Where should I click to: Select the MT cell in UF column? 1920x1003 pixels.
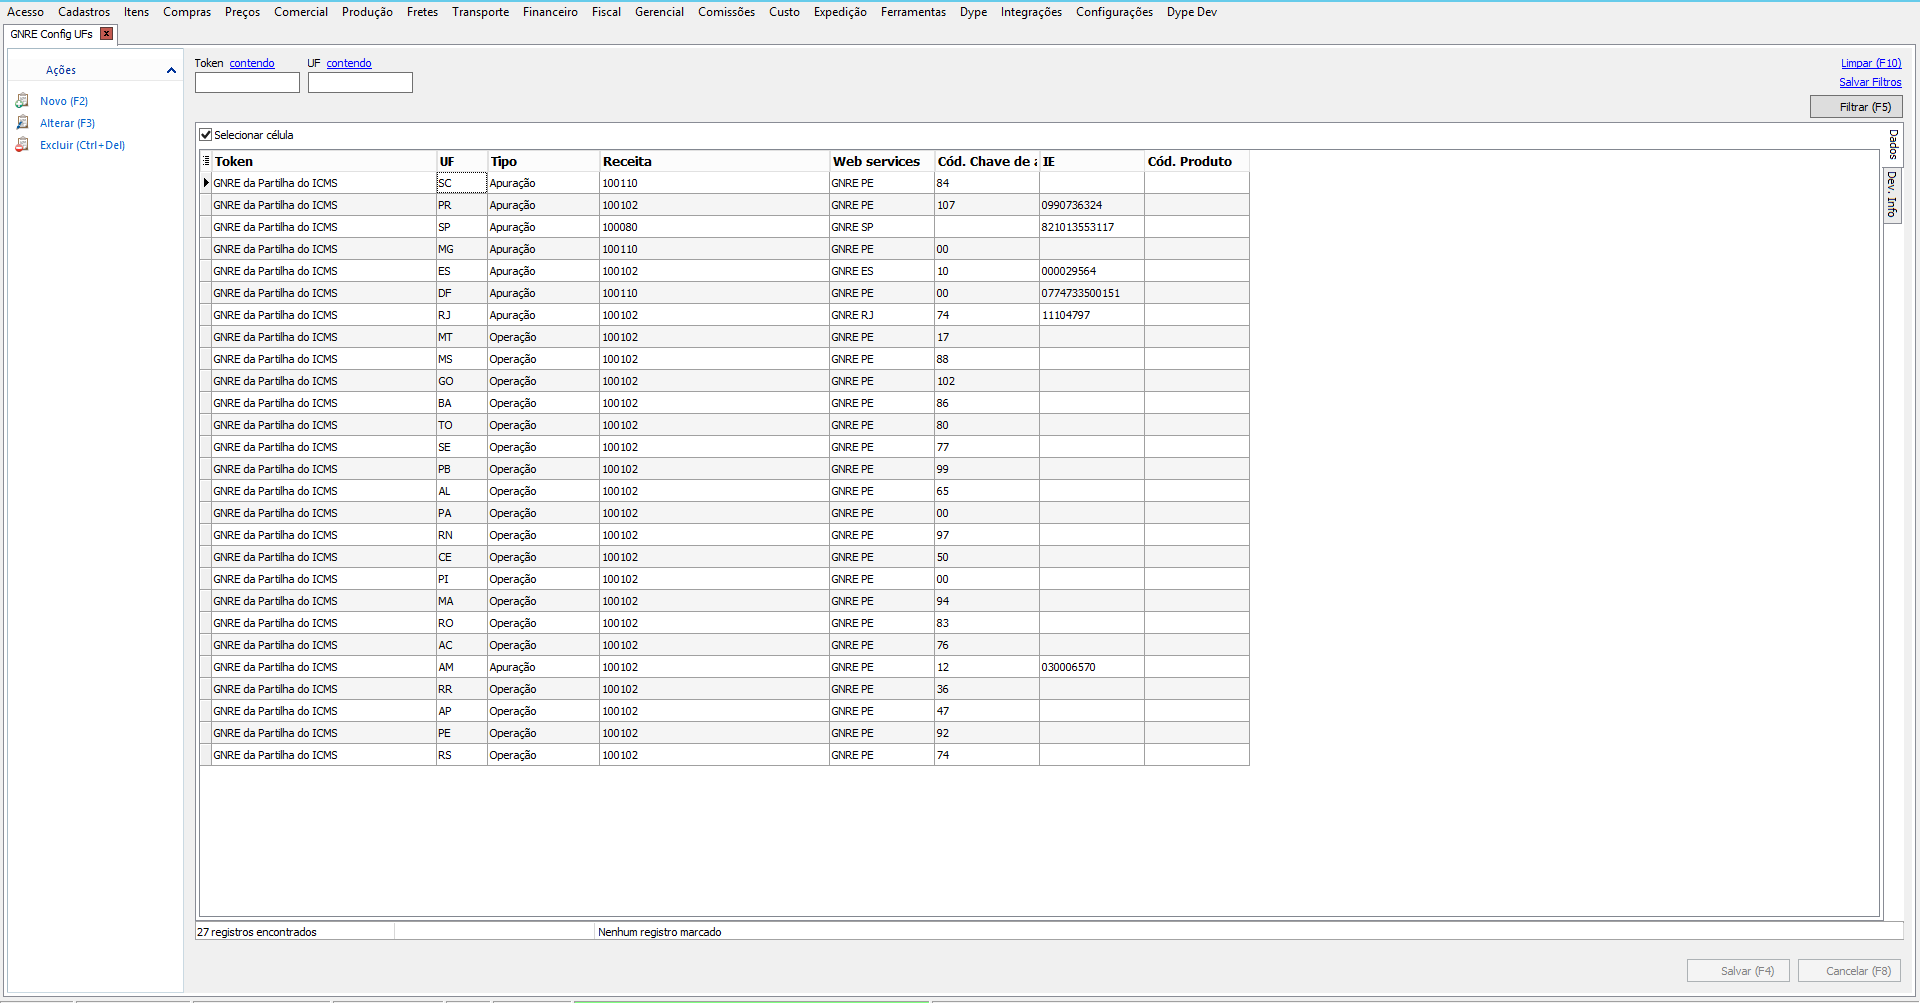(x=462, y=337)
